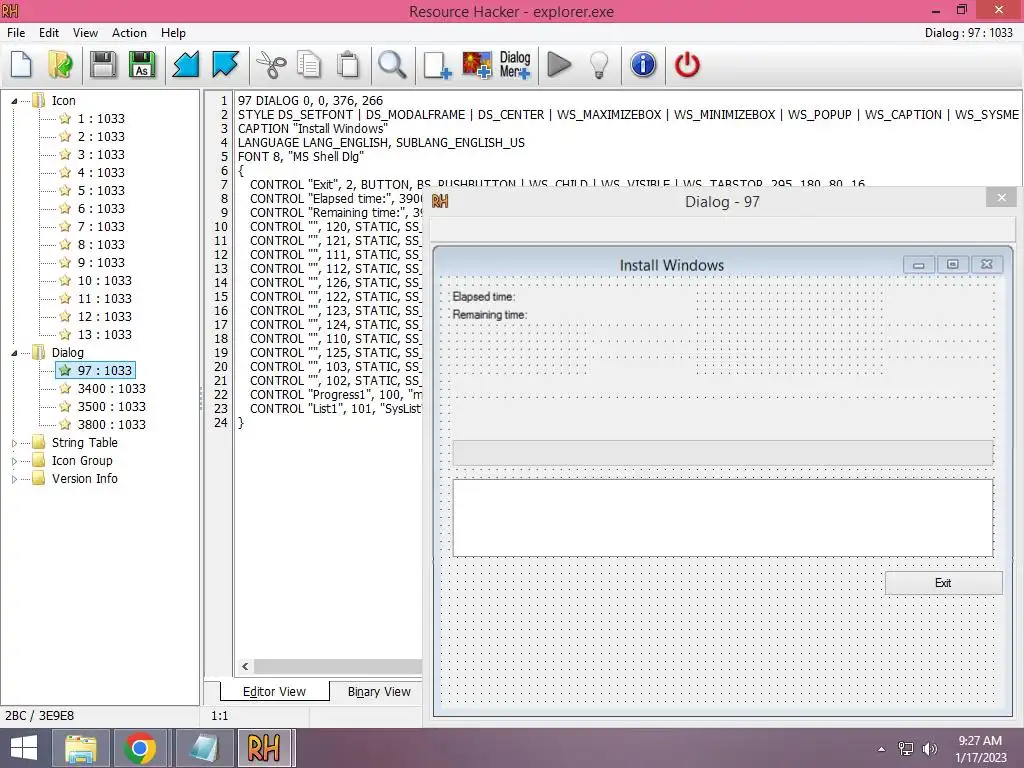The width and height of the screenshot is (1024, 768).
Task: Expand the Icon Group folder
Action: pyautogui.click(x=14, y=461)
